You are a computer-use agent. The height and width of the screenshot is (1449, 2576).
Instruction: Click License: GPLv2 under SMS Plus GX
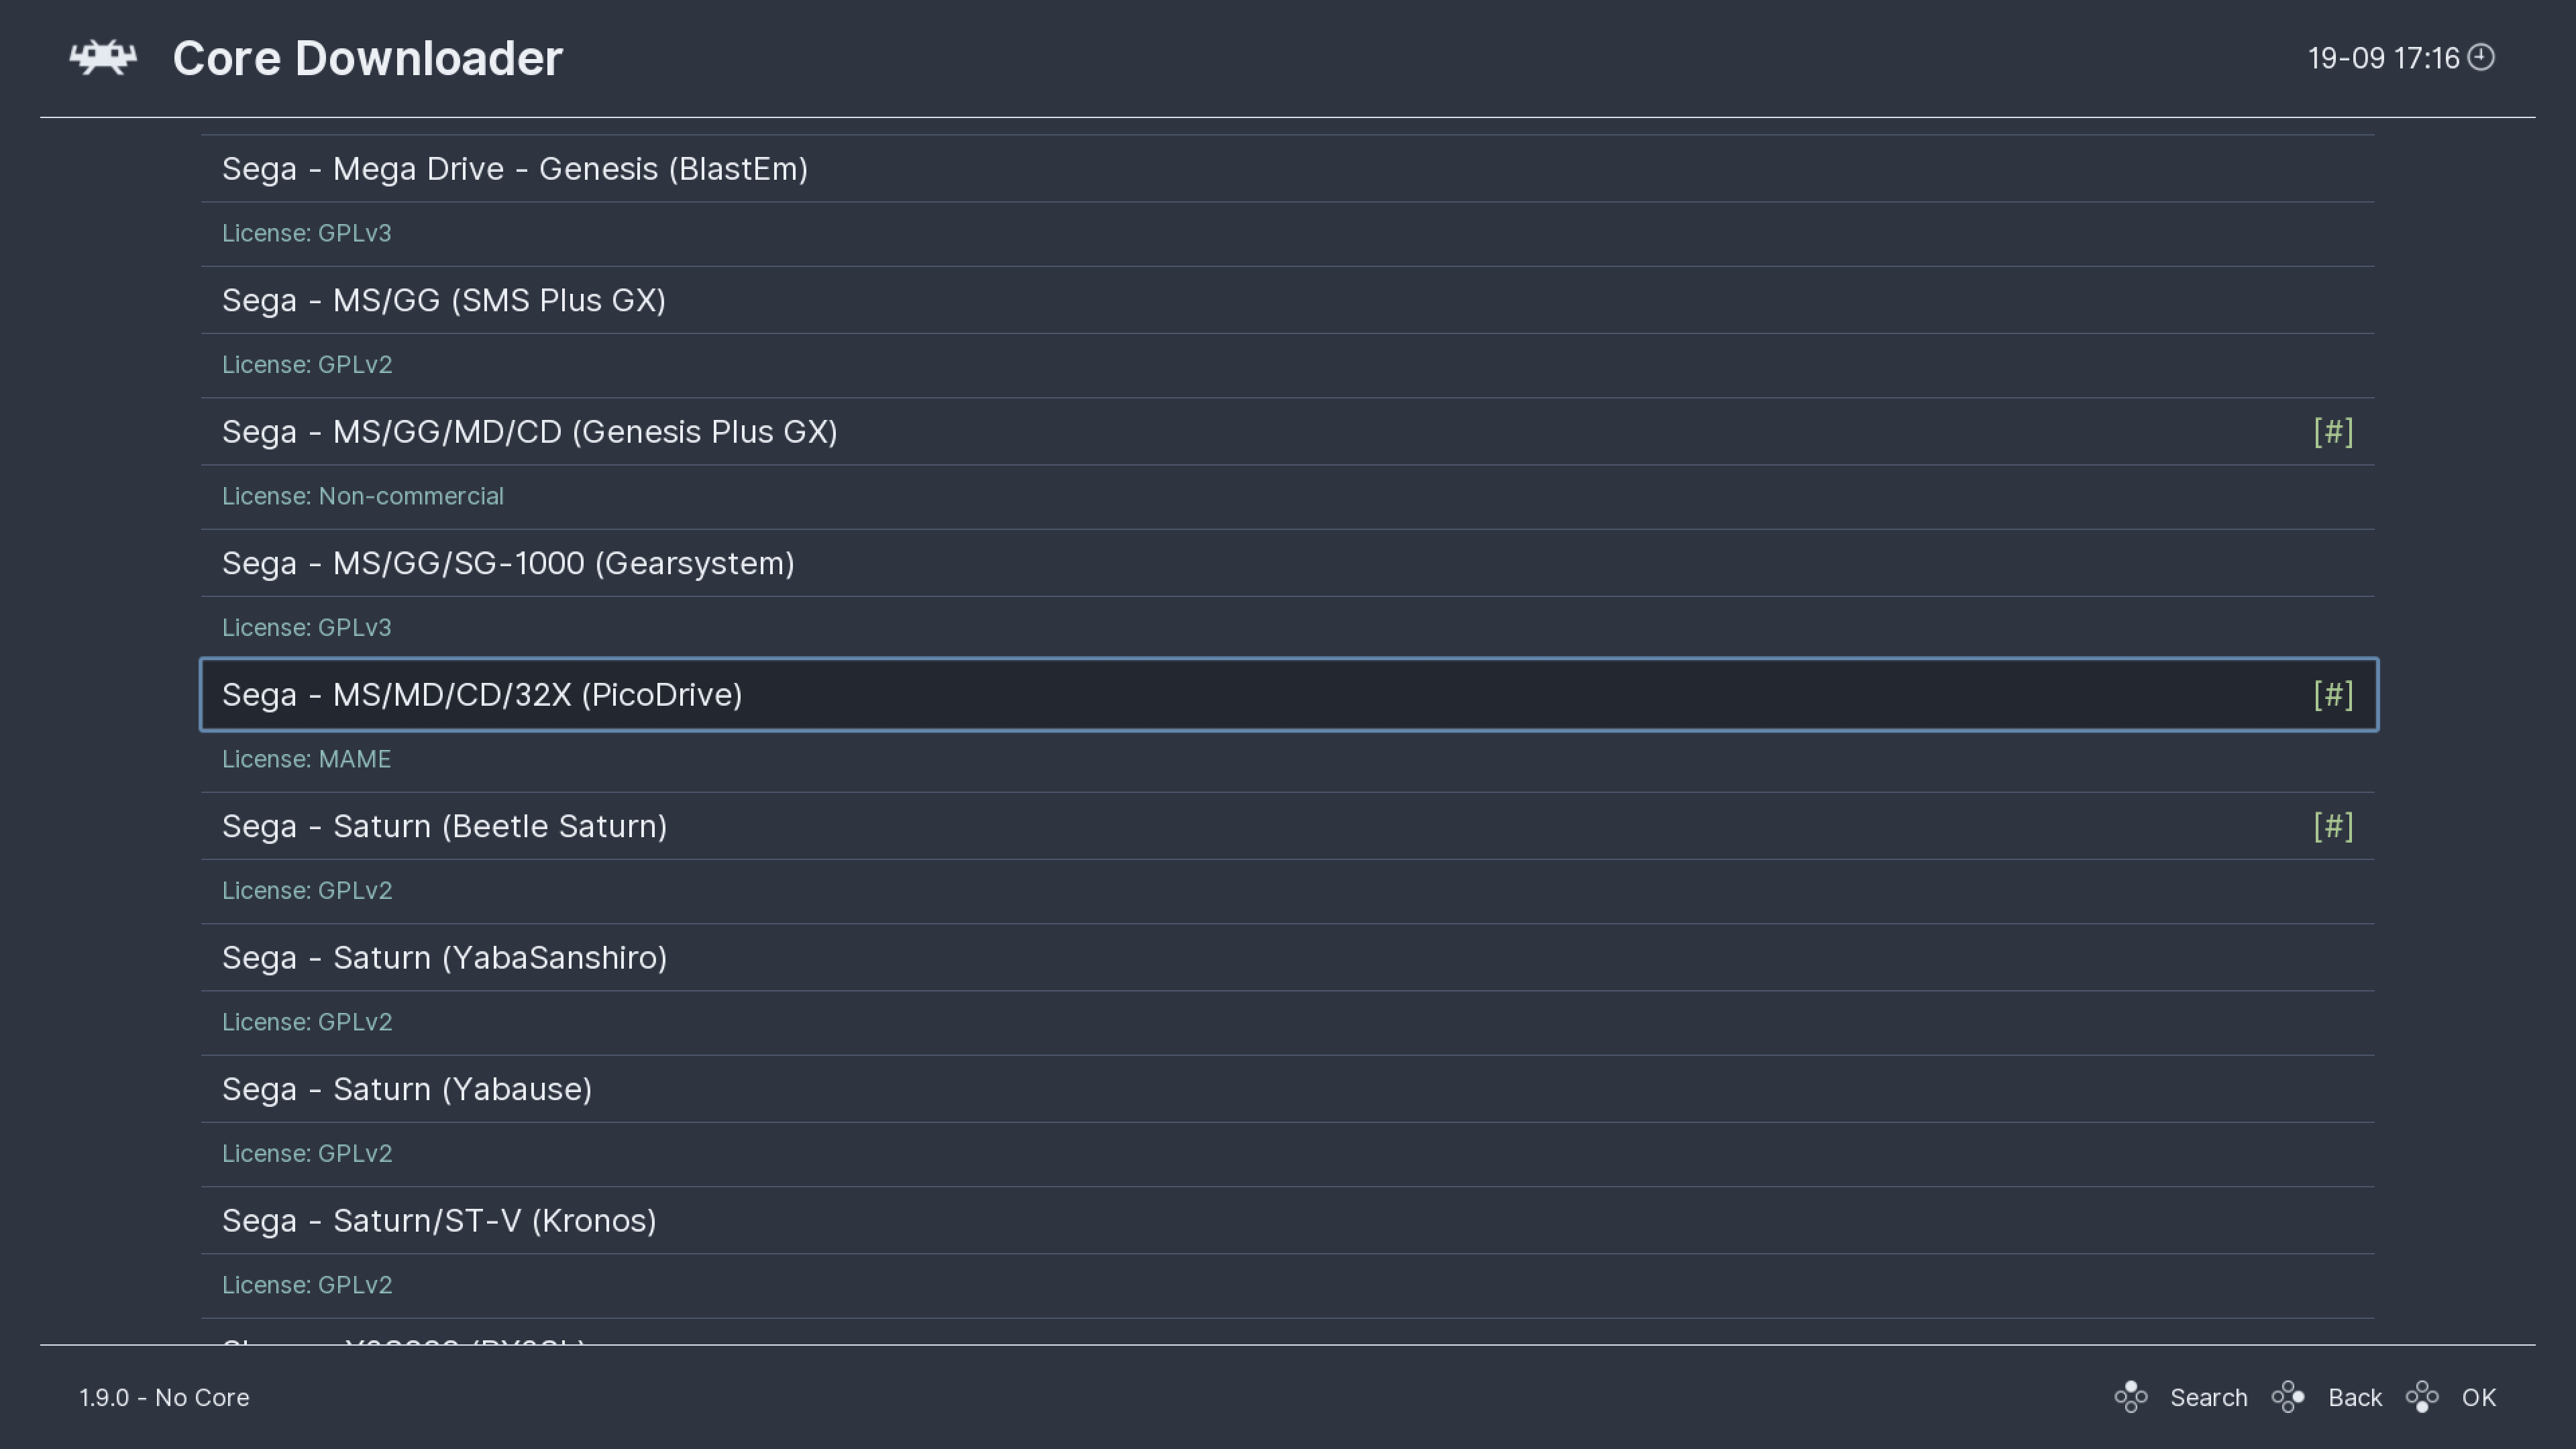click(x=306, y=365)
